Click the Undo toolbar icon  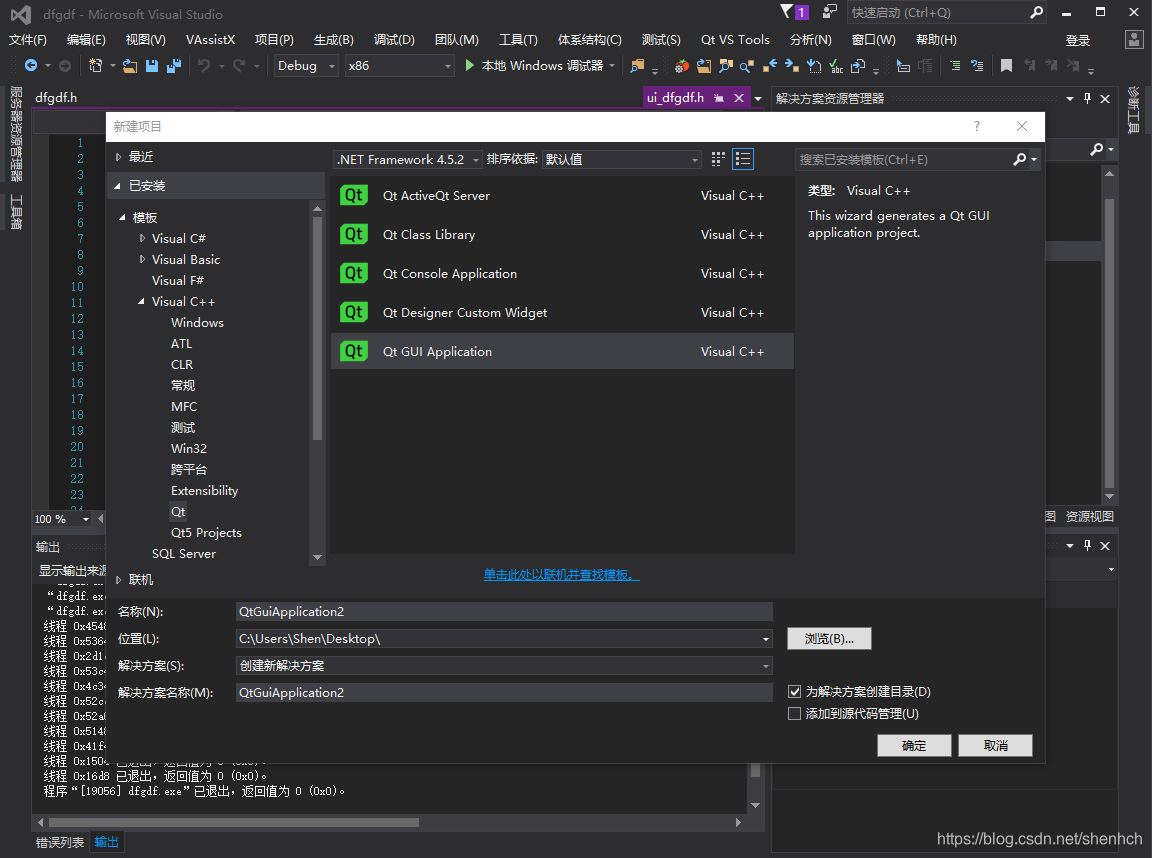[204, 65]
